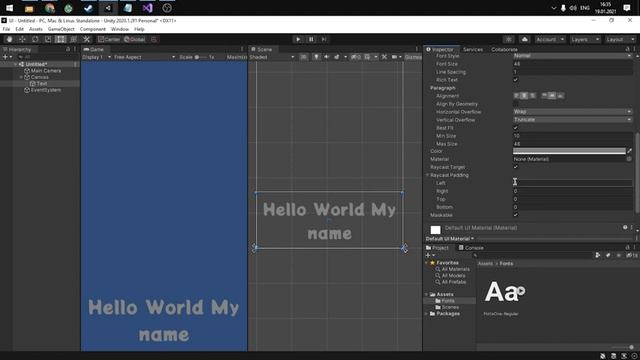Select the Transform tool
The image size is (640, 360).
[73, 39]
